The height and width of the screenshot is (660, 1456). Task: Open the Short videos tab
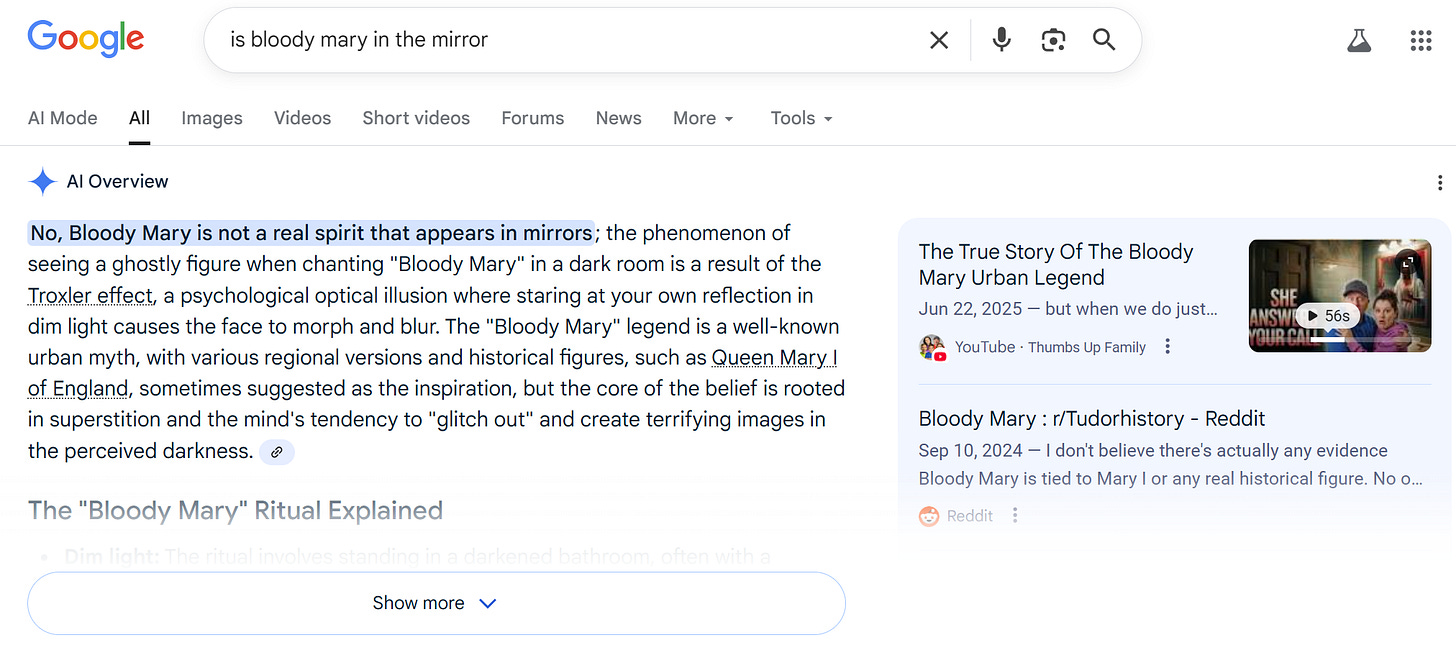(x=416, y=118)
